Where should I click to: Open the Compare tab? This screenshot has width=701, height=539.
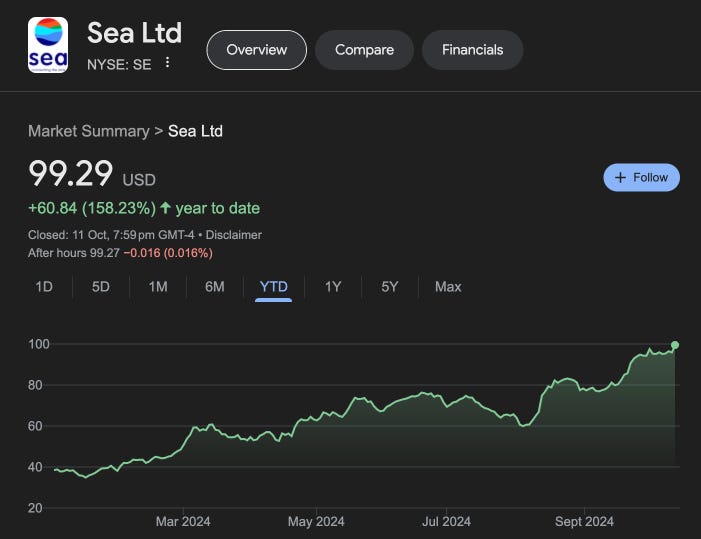[x=364, y=49]
